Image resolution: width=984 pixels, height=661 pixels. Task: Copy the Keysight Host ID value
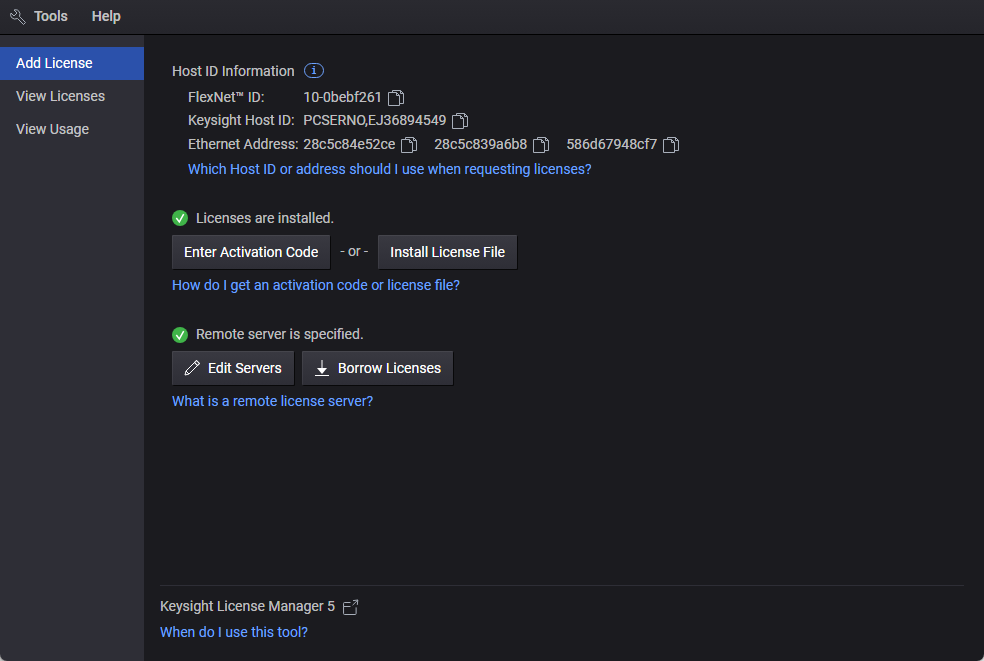[x=460, y=121]
